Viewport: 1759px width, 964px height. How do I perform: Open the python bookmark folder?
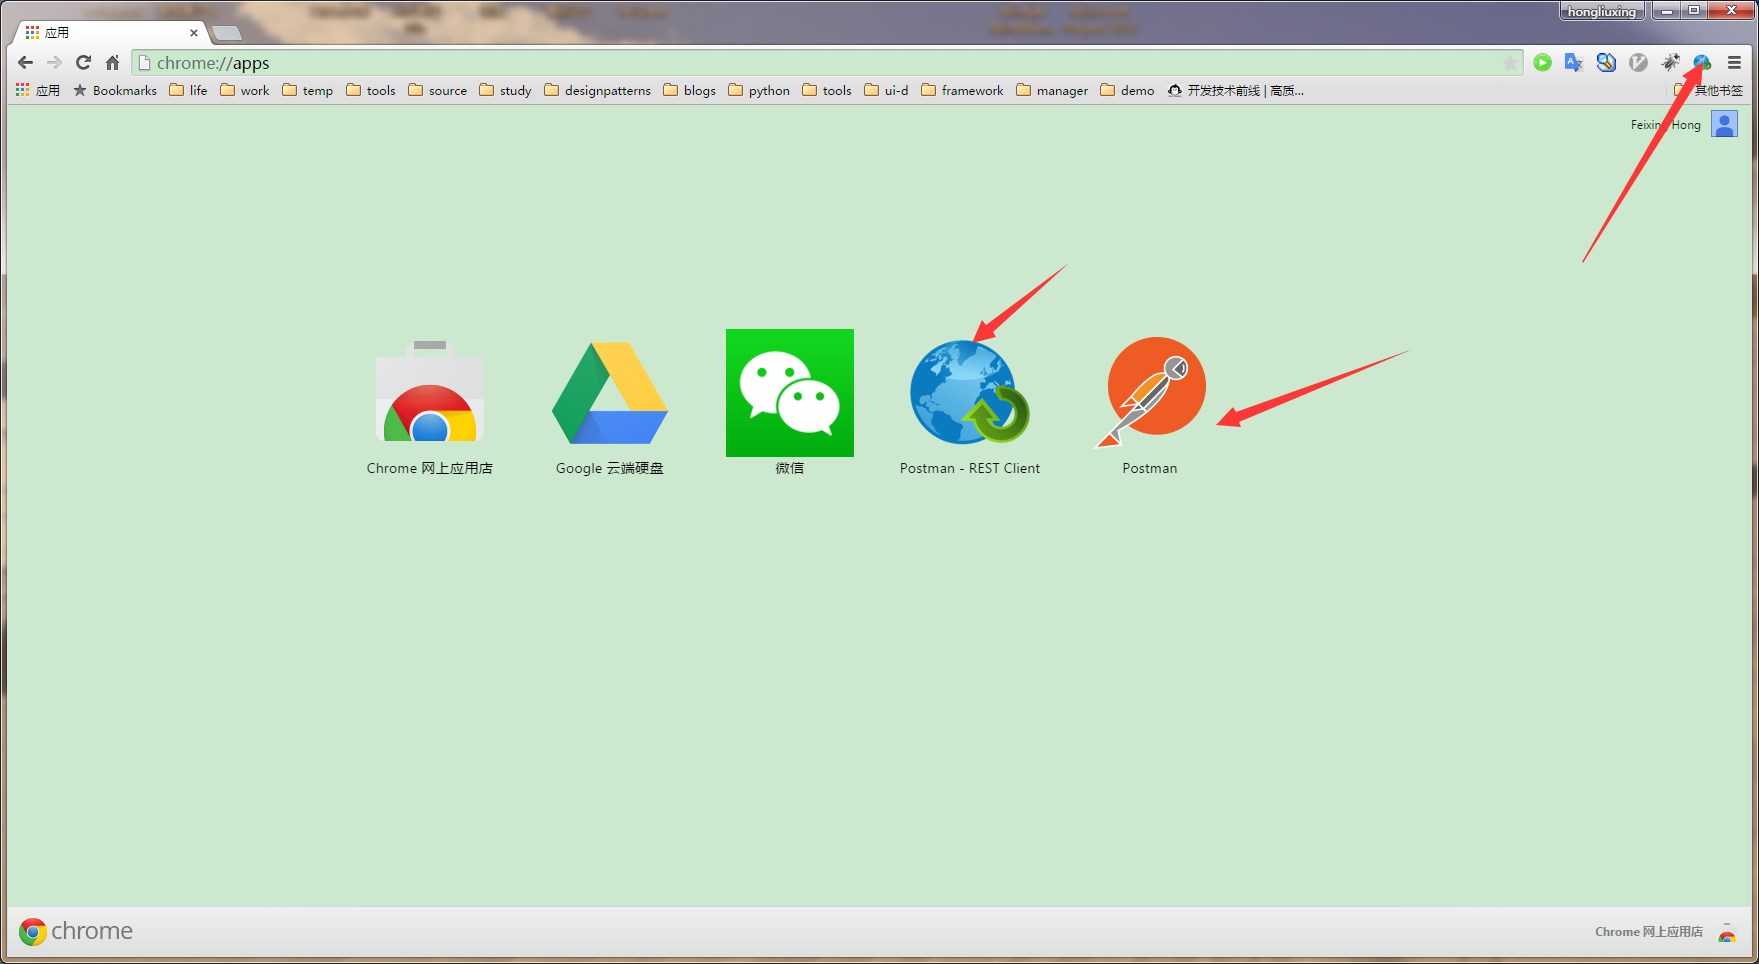point(759,90)
